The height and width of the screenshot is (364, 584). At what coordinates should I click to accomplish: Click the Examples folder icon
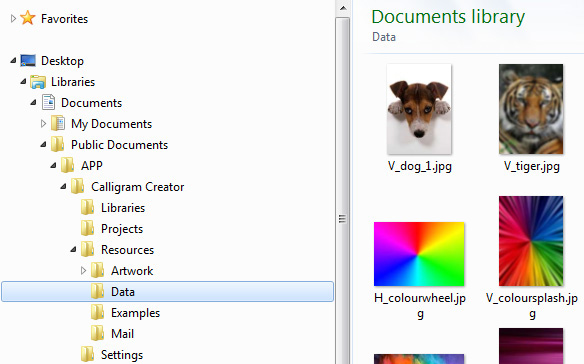click(x=98, y=312)
